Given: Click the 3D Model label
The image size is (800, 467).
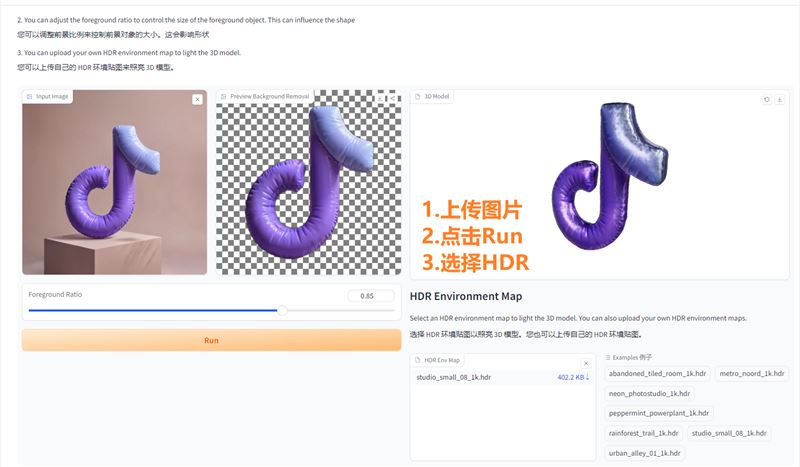Looking at the screenshot, I should pyautogui.click(x=432, y=96).
